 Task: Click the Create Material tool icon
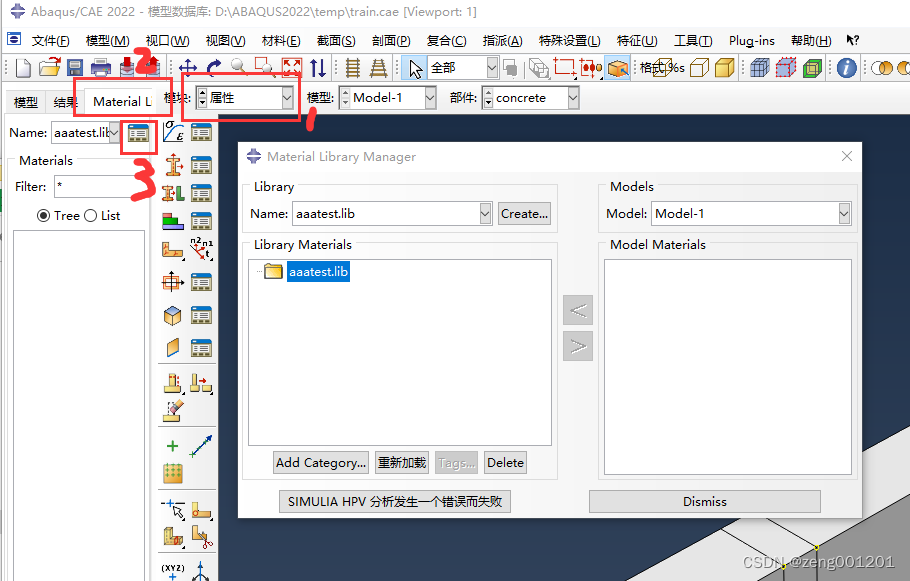pos(173,133)
